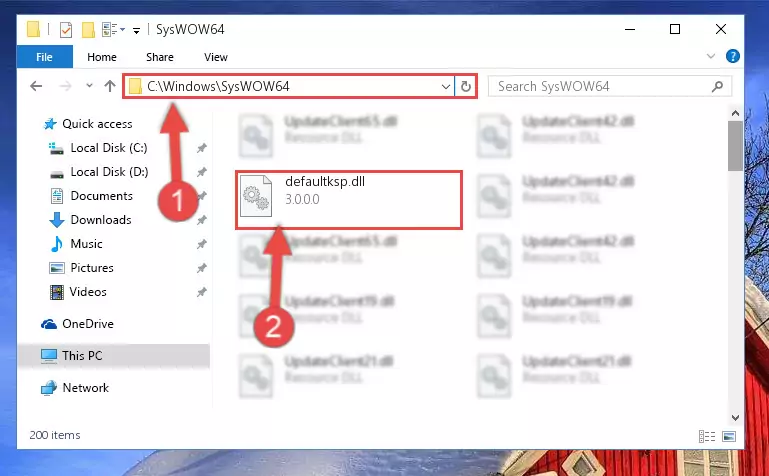Screen dimensions: 769x476
Task: Click the folder icon in title bar
Action: coord(33,29)
